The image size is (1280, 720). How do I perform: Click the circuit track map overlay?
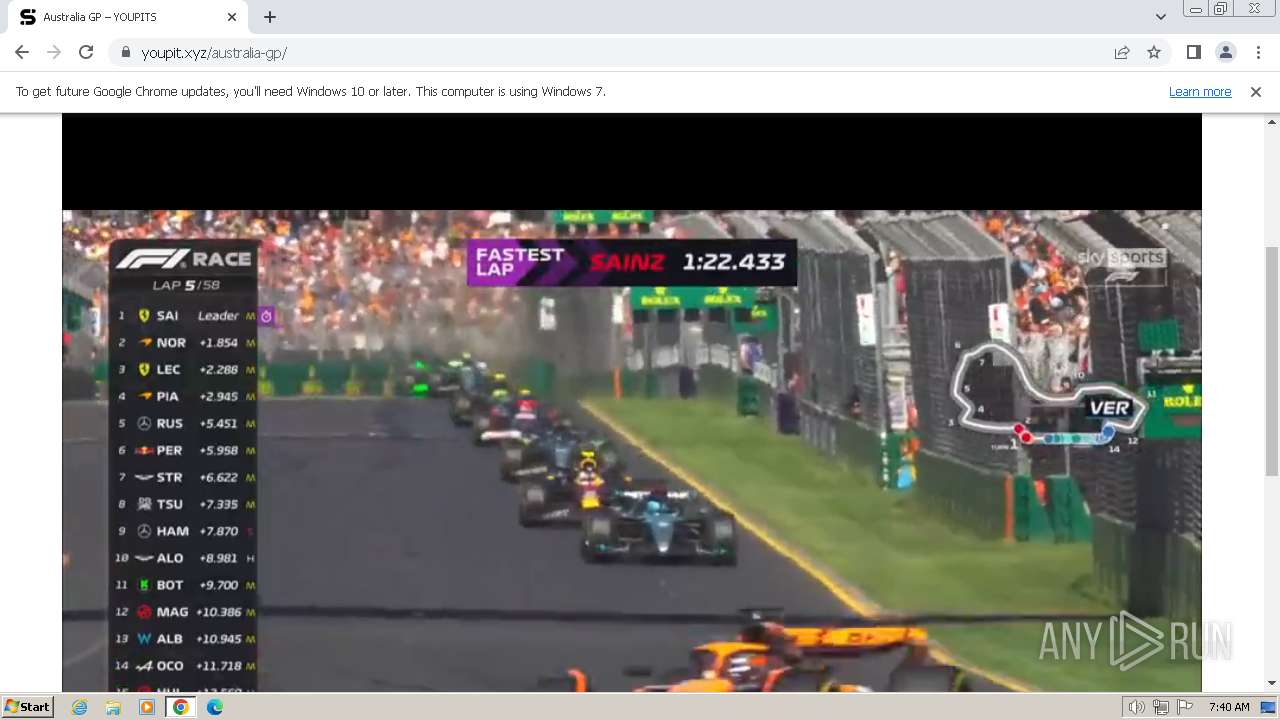click(1050, 397)
